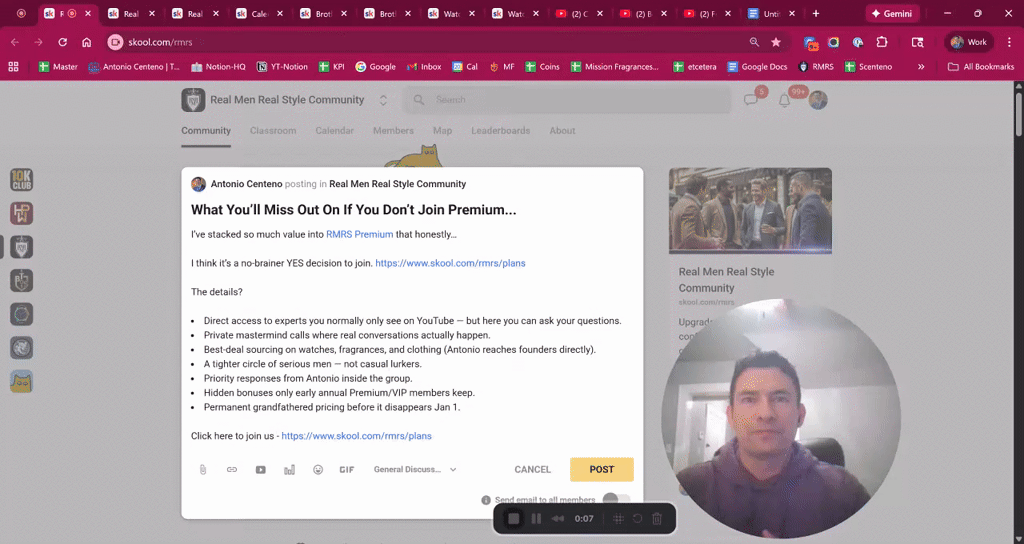The image size is (1024, 544).
Task: Click the info icon next to Send email
Action: (x=486, y=500)
